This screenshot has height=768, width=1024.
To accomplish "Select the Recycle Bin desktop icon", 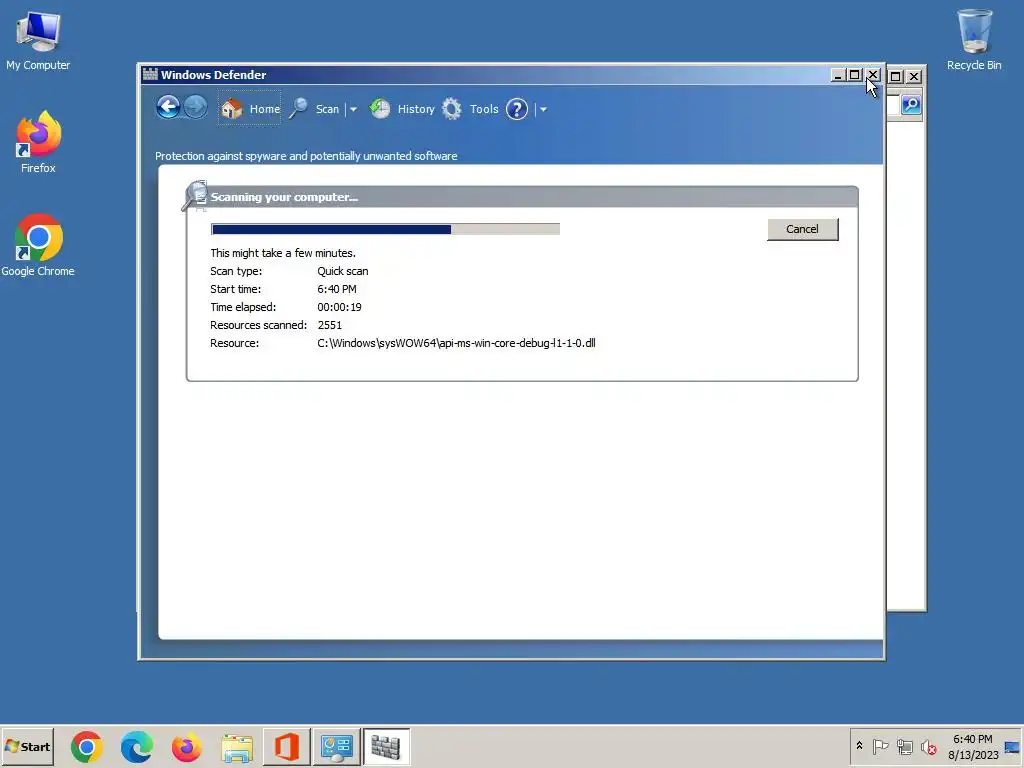I will click(974, 40).
